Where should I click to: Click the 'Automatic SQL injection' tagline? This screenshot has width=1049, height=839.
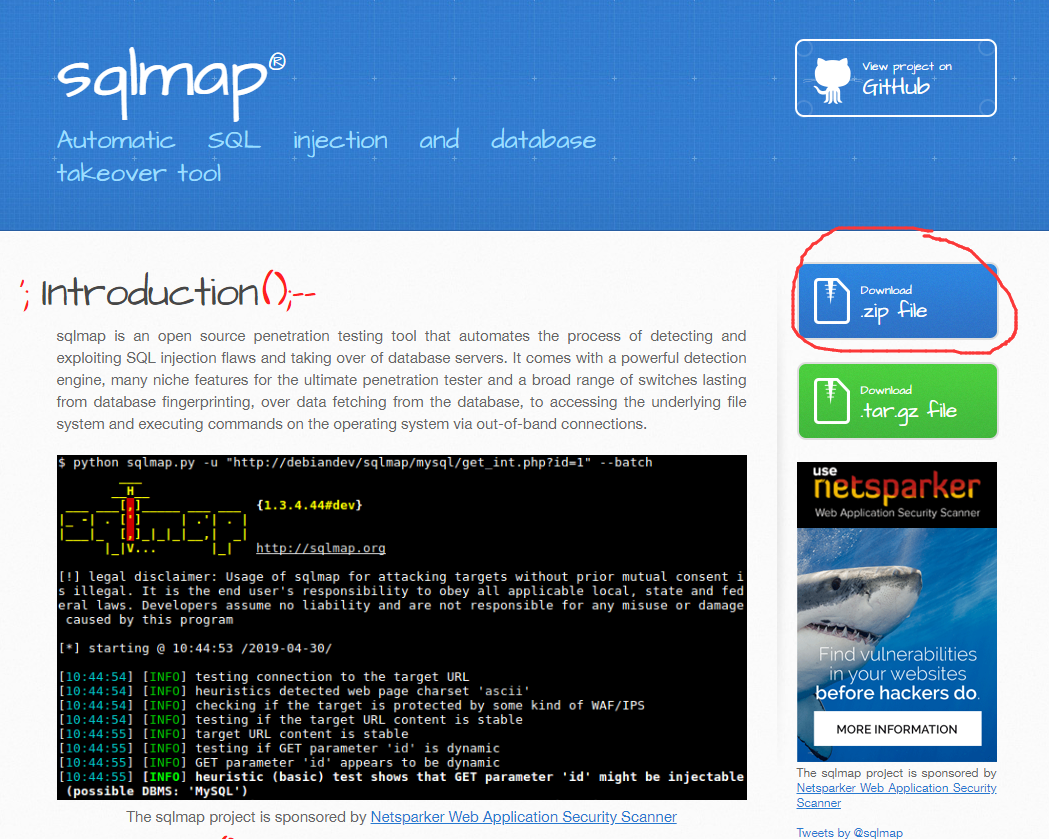[326, 157]
